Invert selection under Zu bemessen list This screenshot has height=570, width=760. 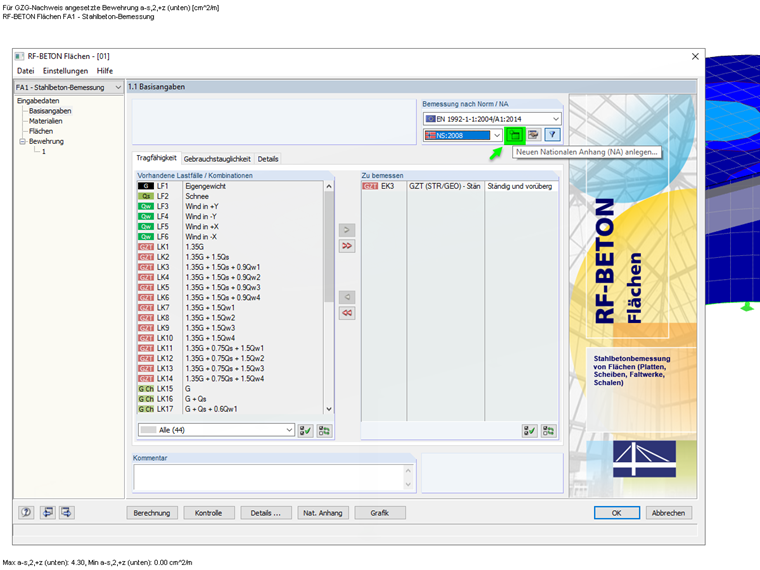[x=549, y=430]
